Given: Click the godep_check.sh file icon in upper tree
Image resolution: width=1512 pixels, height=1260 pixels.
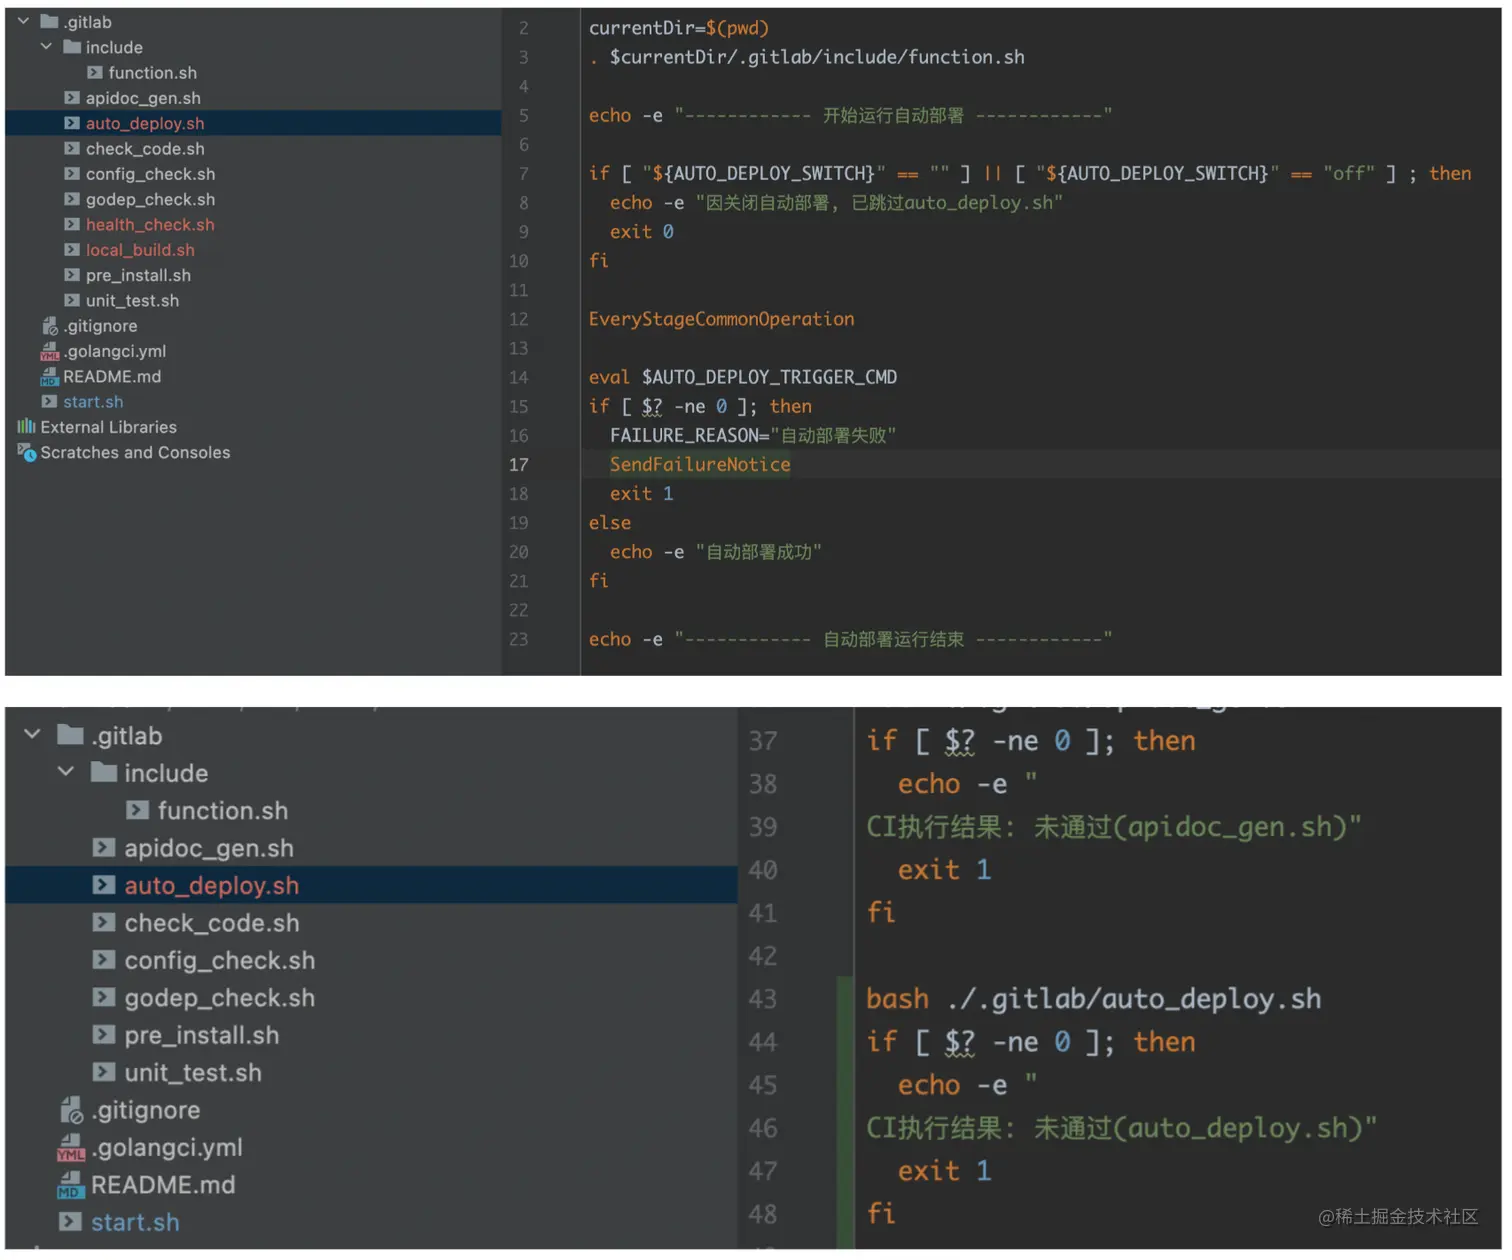Looking at the screenshot, I should (72, 199).
